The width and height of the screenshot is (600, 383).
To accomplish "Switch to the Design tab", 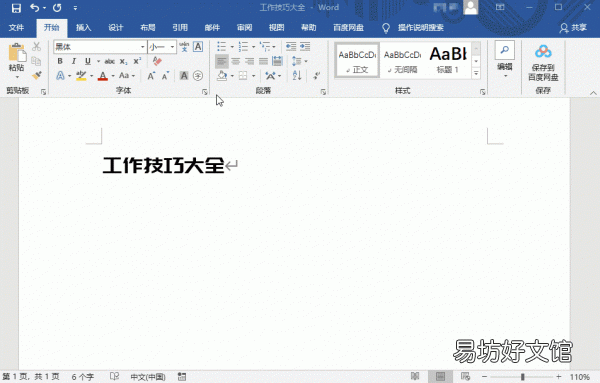I will click(x=116, y=28).
